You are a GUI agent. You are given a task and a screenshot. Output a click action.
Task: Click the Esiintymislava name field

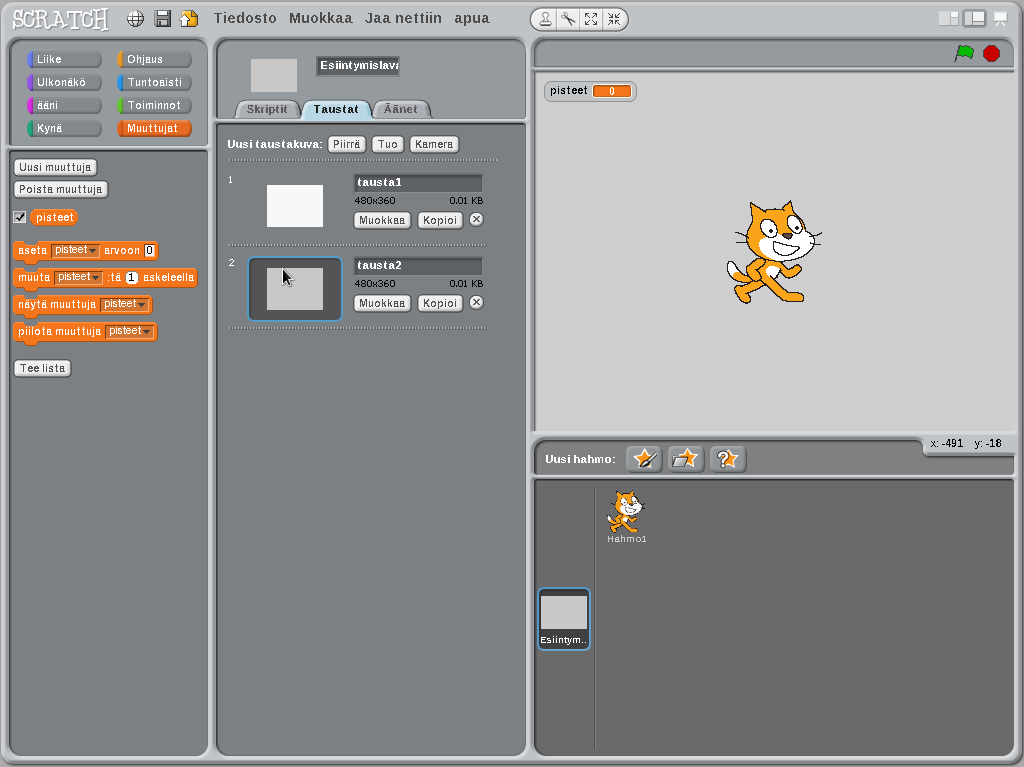click(358, 66)
